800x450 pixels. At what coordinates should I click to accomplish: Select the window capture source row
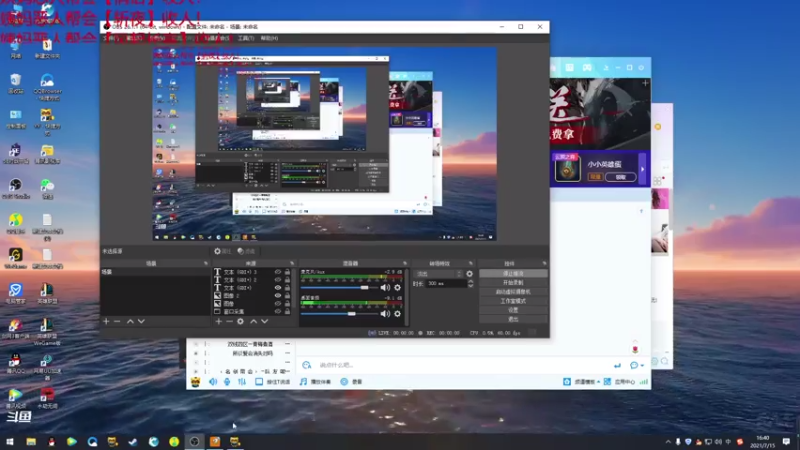pyautogui.click(x=253, y=311)
